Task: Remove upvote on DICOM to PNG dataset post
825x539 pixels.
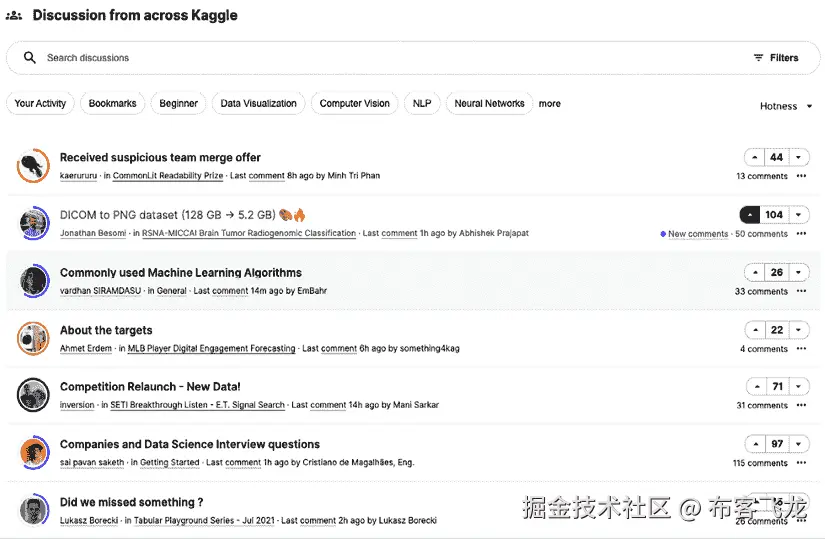Action: [x=750, y=215]
